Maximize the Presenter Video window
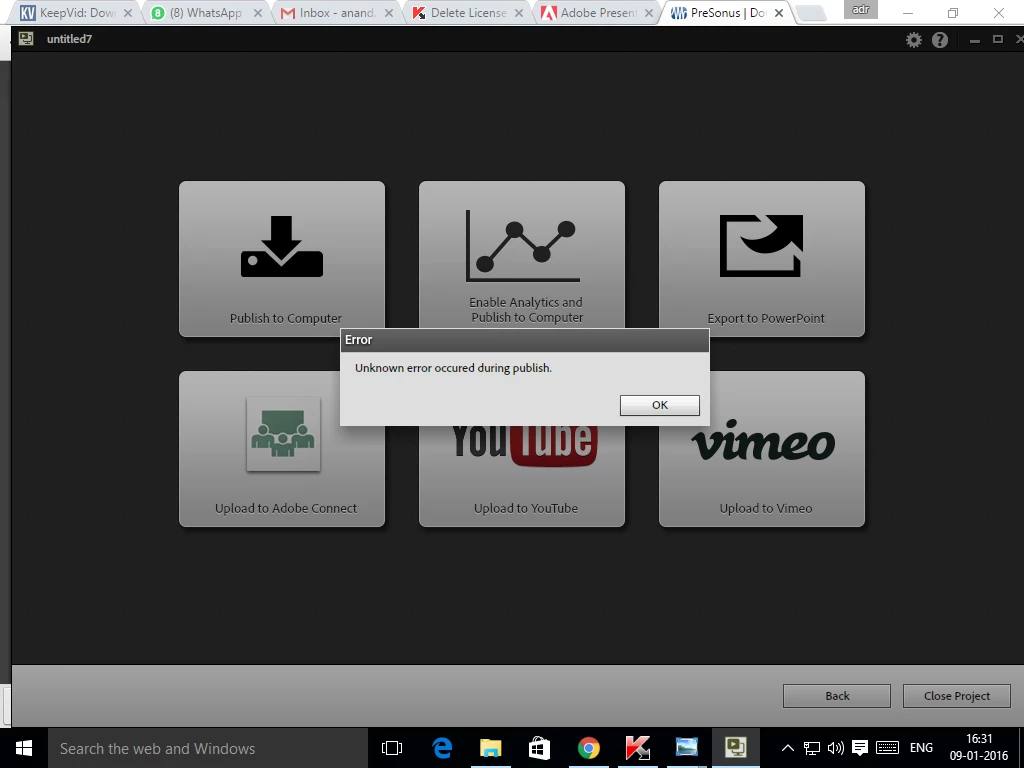The image size is (1024, 768). [x=998, y=39]
